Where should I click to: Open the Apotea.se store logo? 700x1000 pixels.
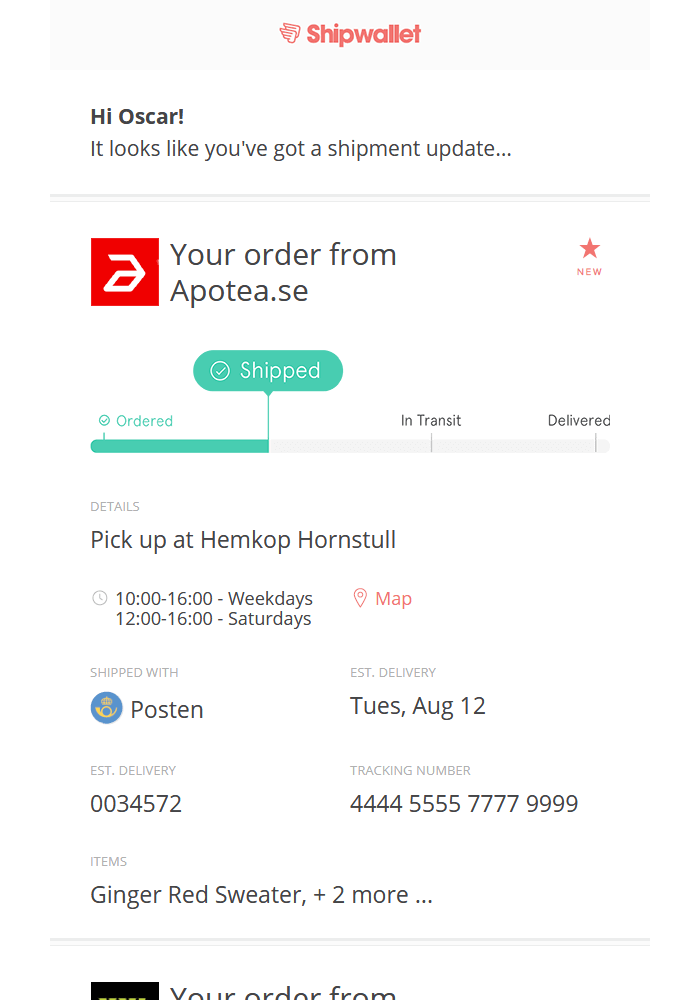coord(124,271)
